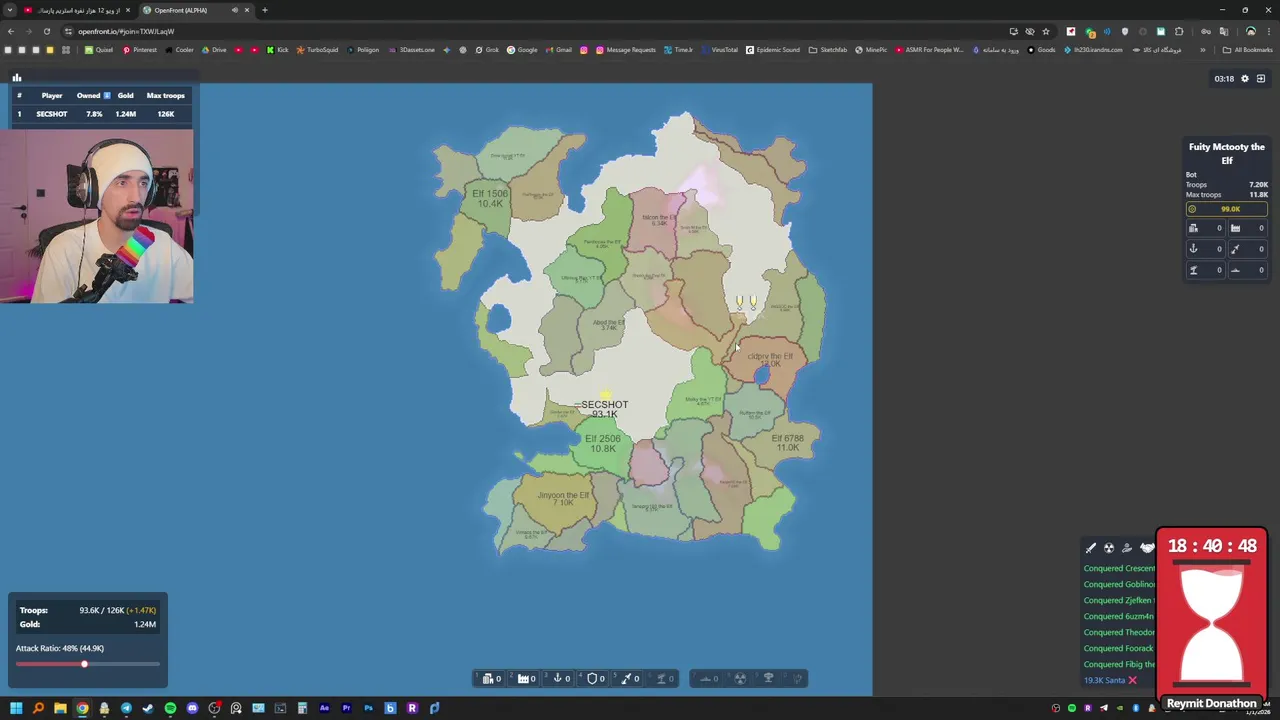The image size is (1280, 720).
Task: Open the leaderboard bar-chart icon
Action: click(17, 77)
